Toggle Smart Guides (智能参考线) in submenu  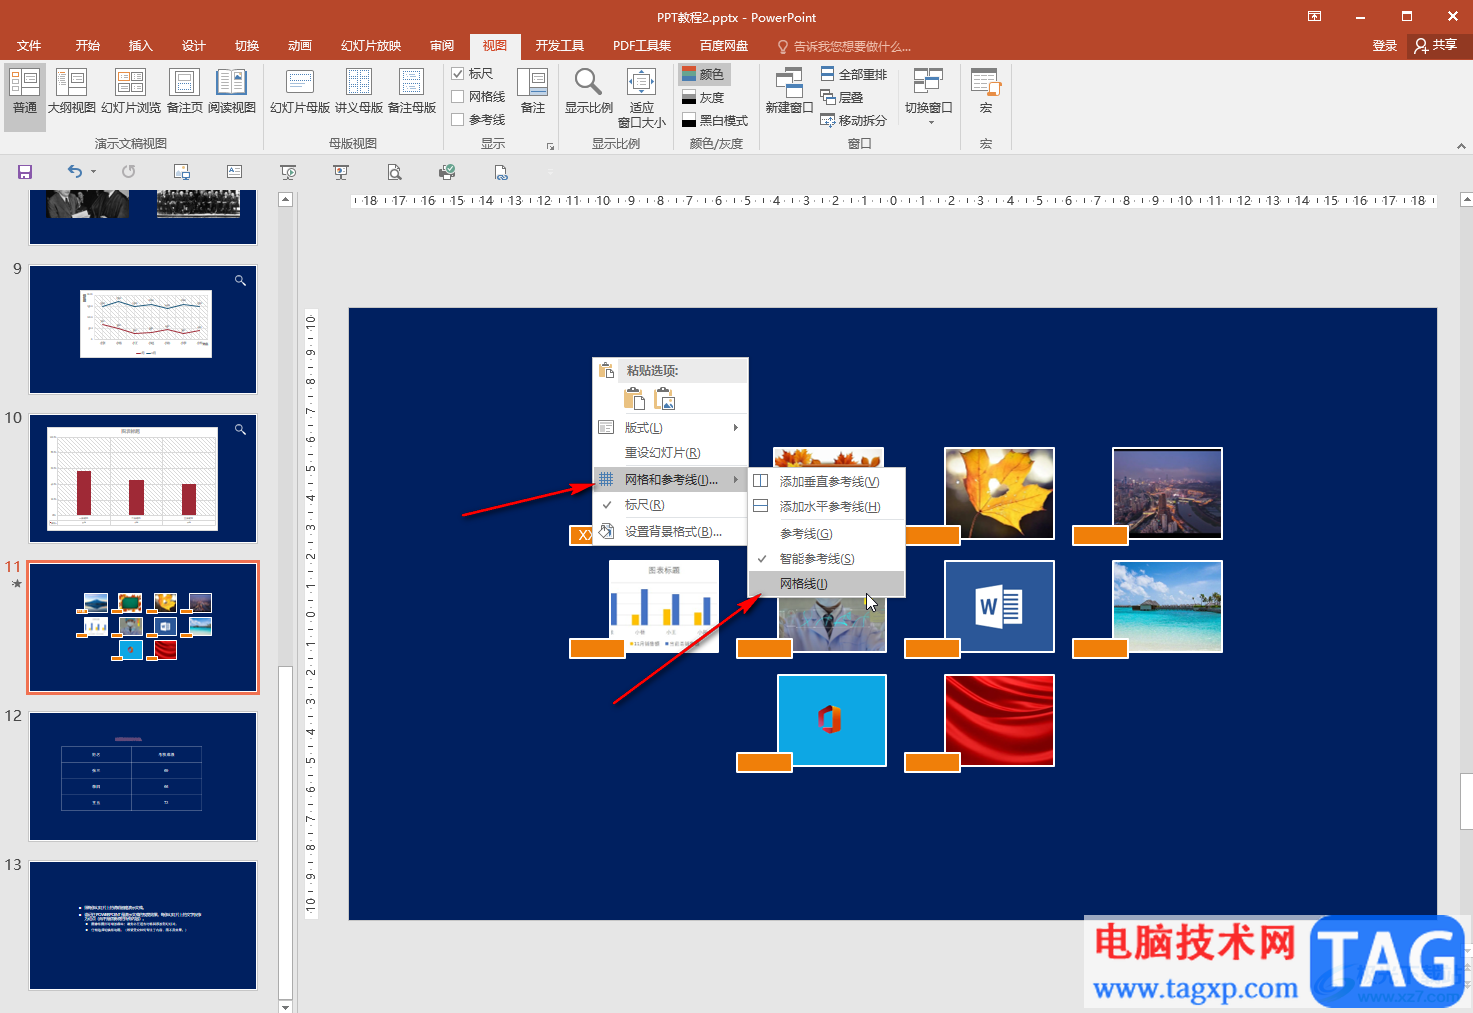pyautogui.click(x=827, y=559)
